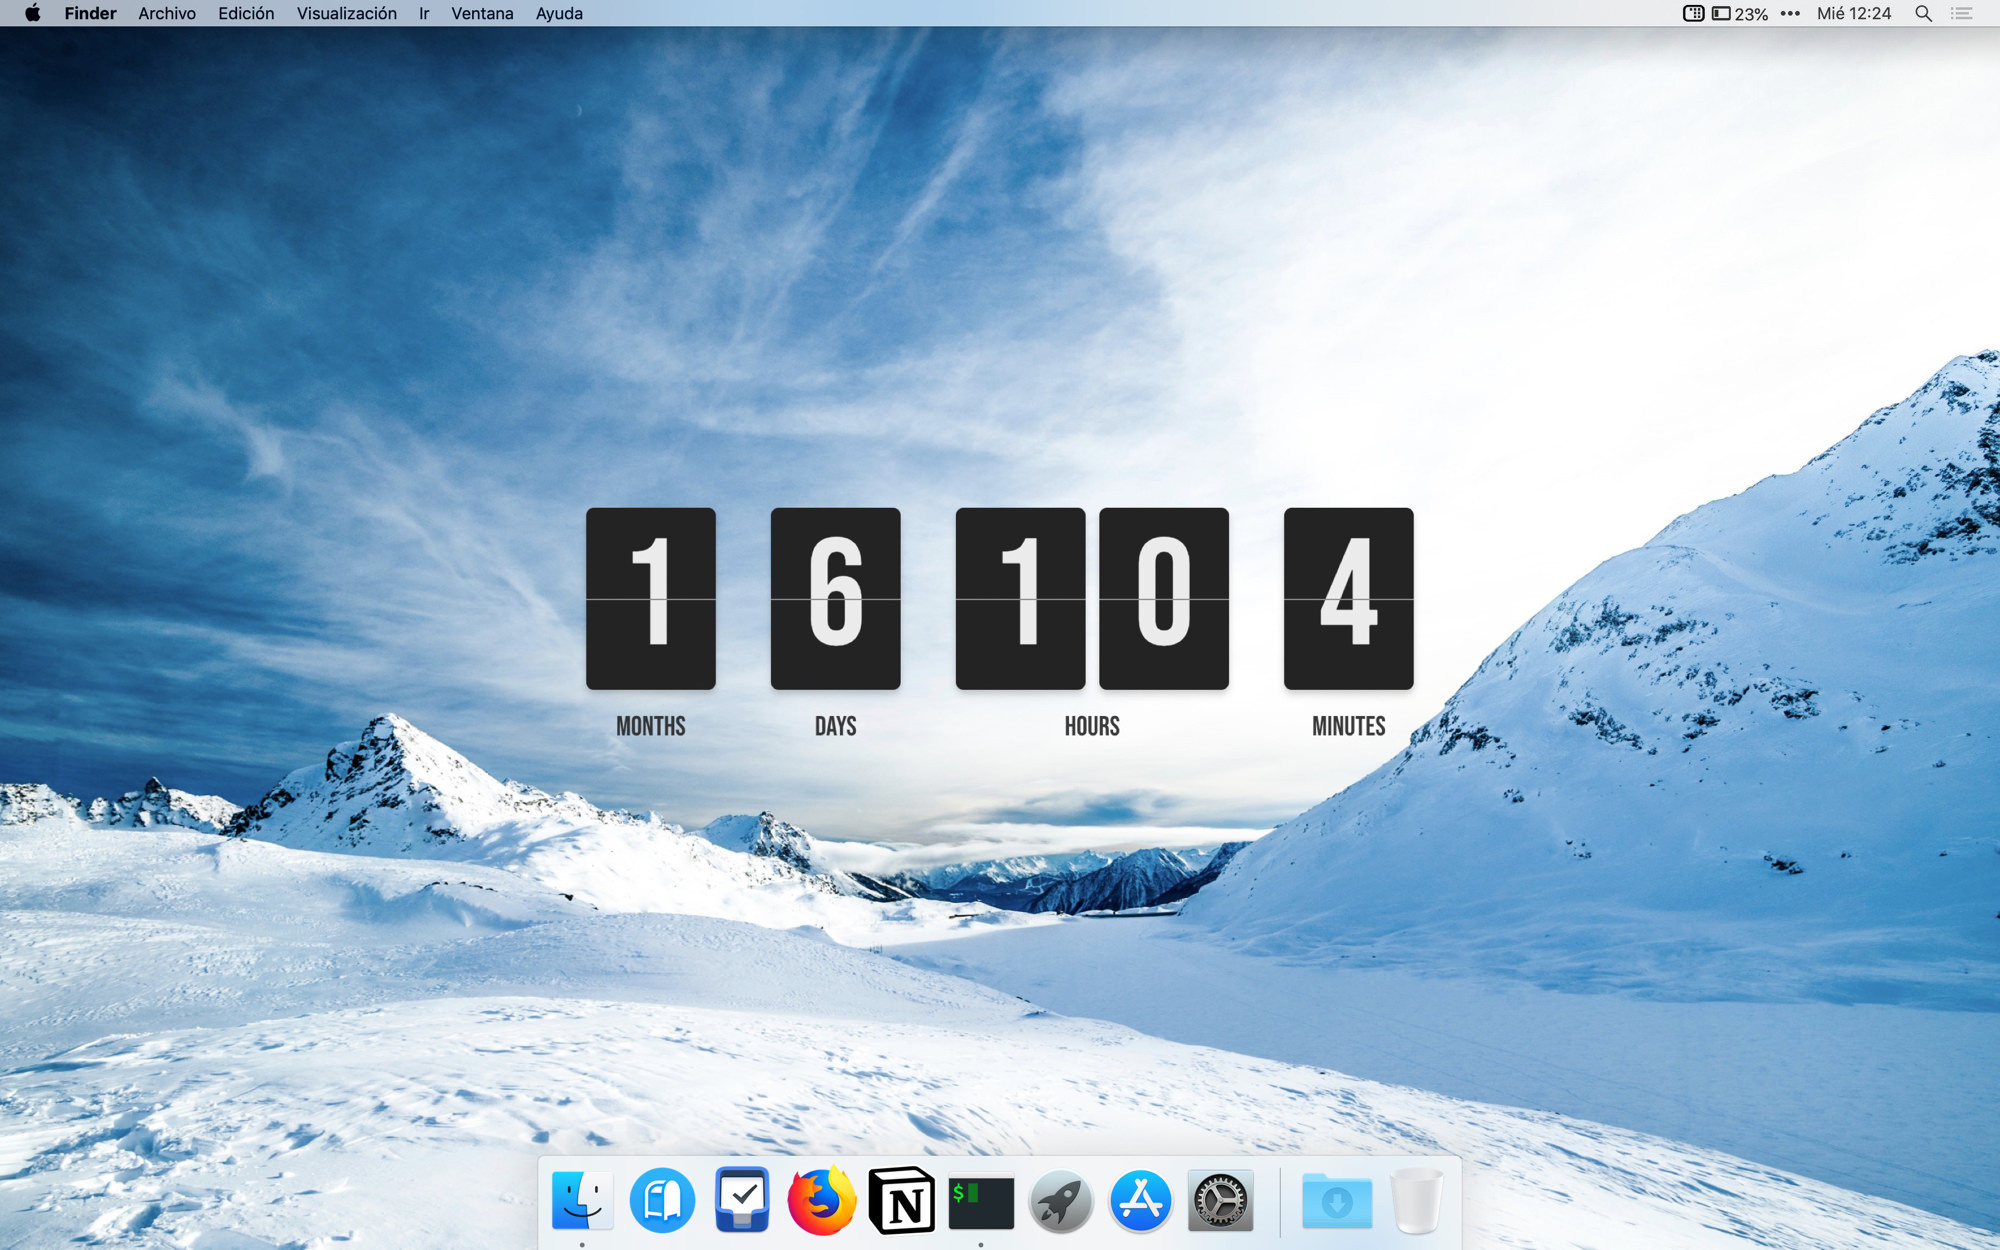Open the Visualización menu
Viewport: 2000px width, 1250px height.
[346, 13]
